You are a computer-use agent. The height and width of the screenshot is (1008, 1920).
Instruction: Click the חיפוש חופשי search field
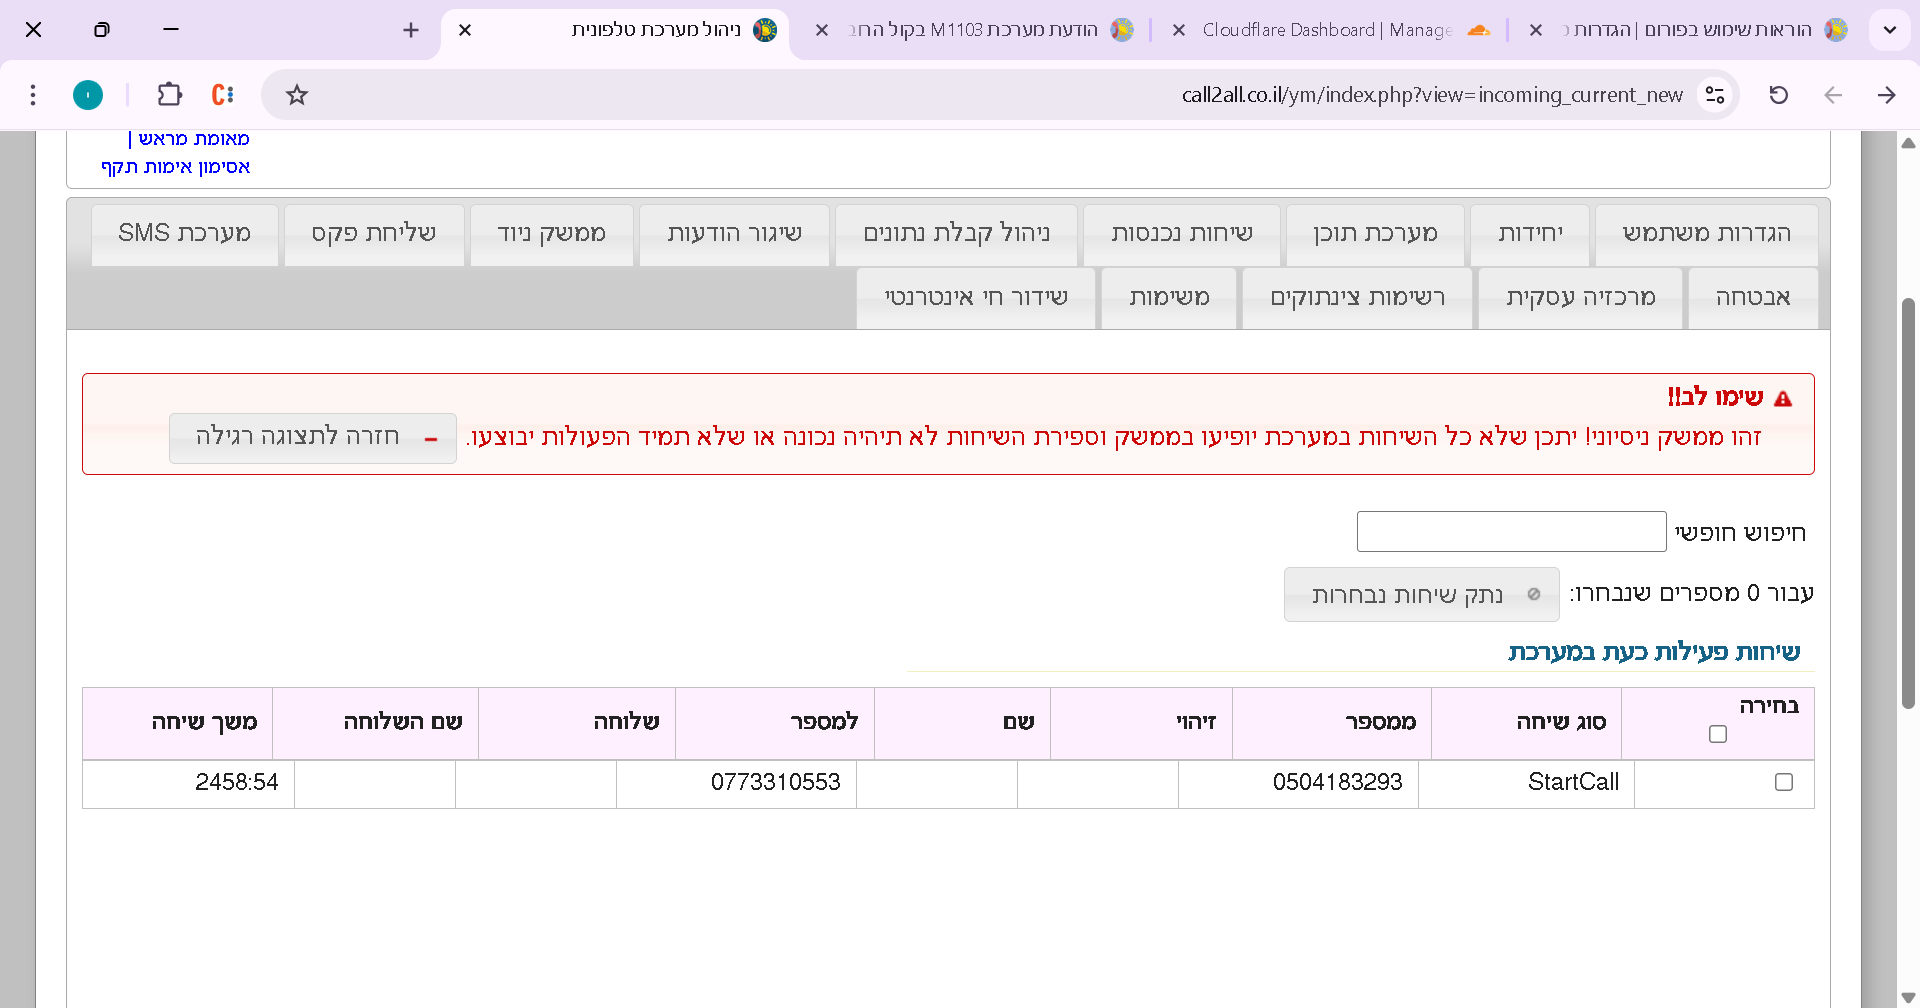[x=1511, y=532]
